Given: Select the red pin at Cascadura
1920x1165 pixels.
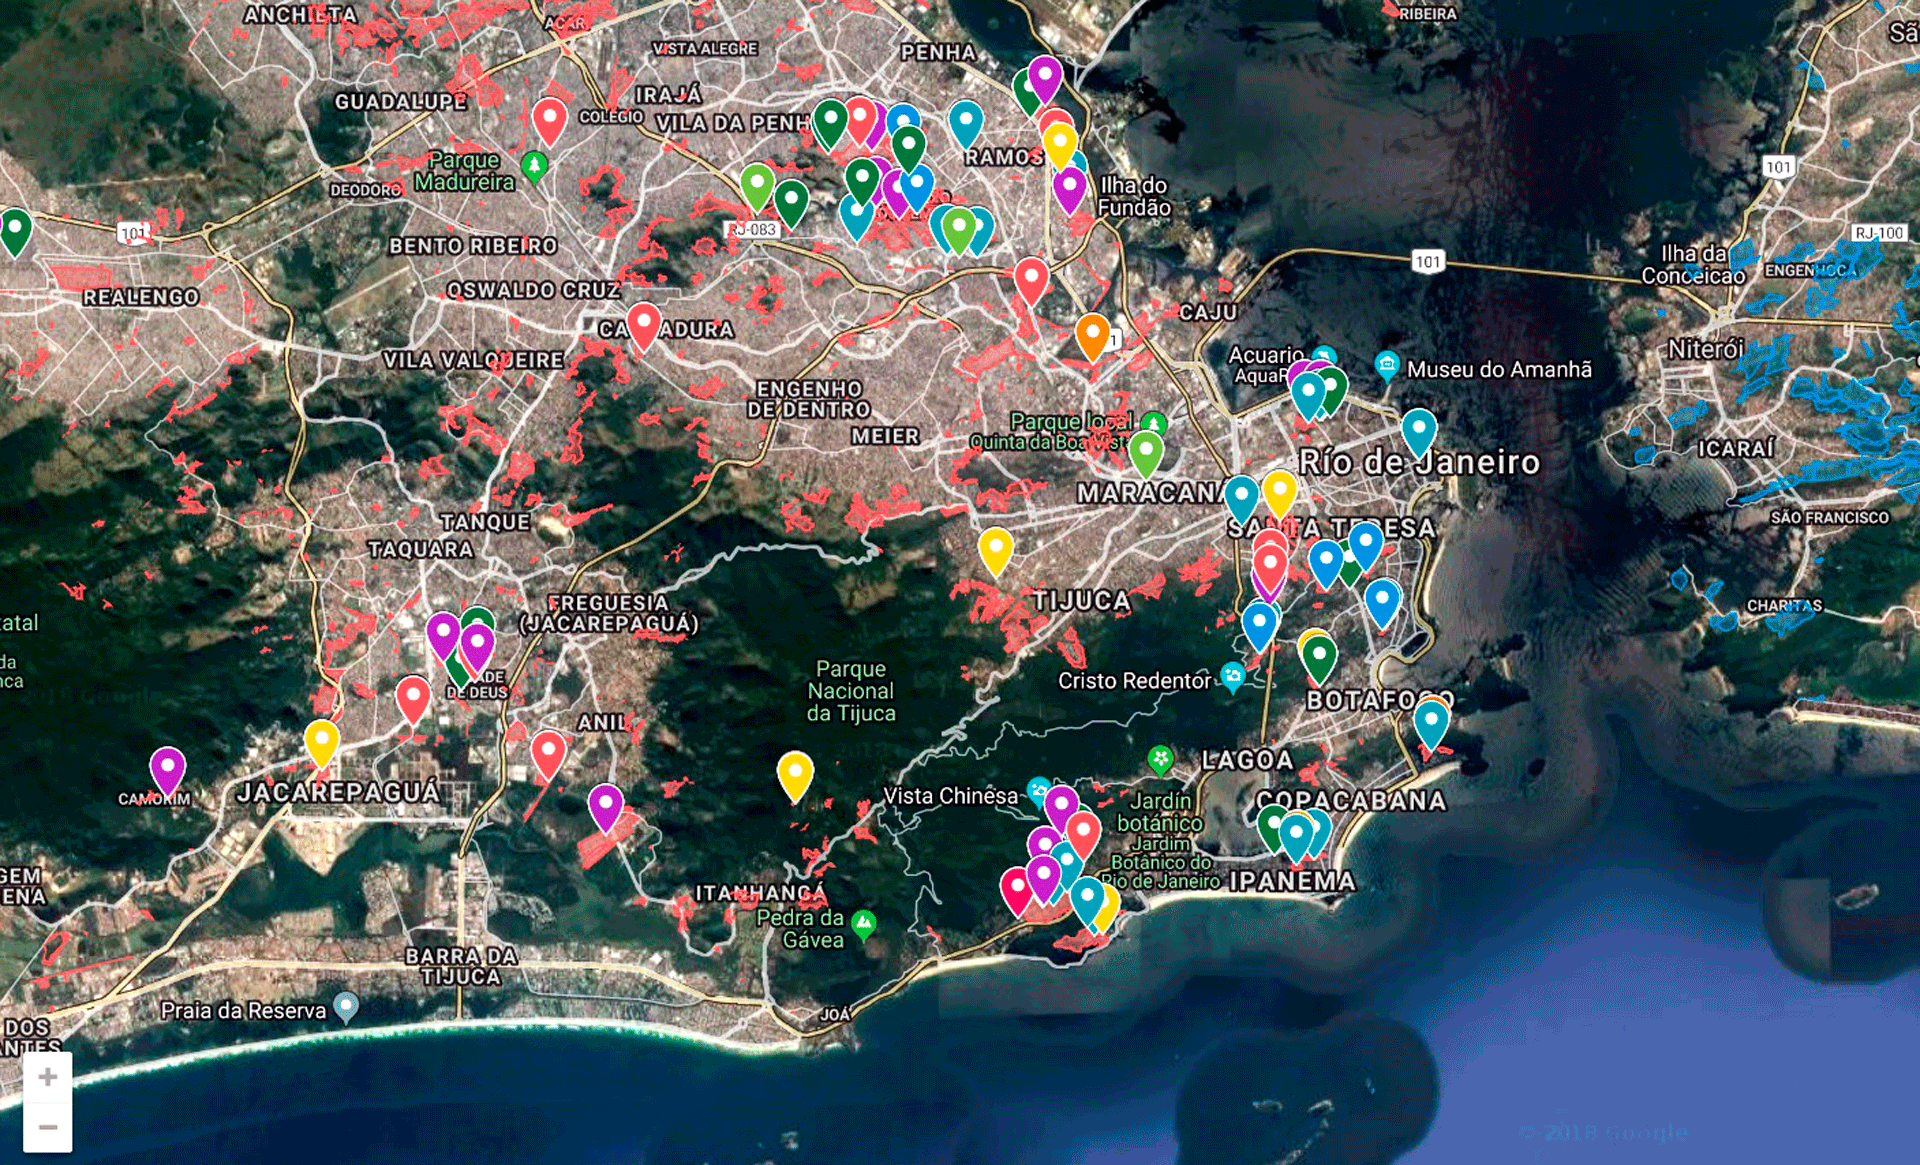Looking at the screenshot, I should 643,324.
